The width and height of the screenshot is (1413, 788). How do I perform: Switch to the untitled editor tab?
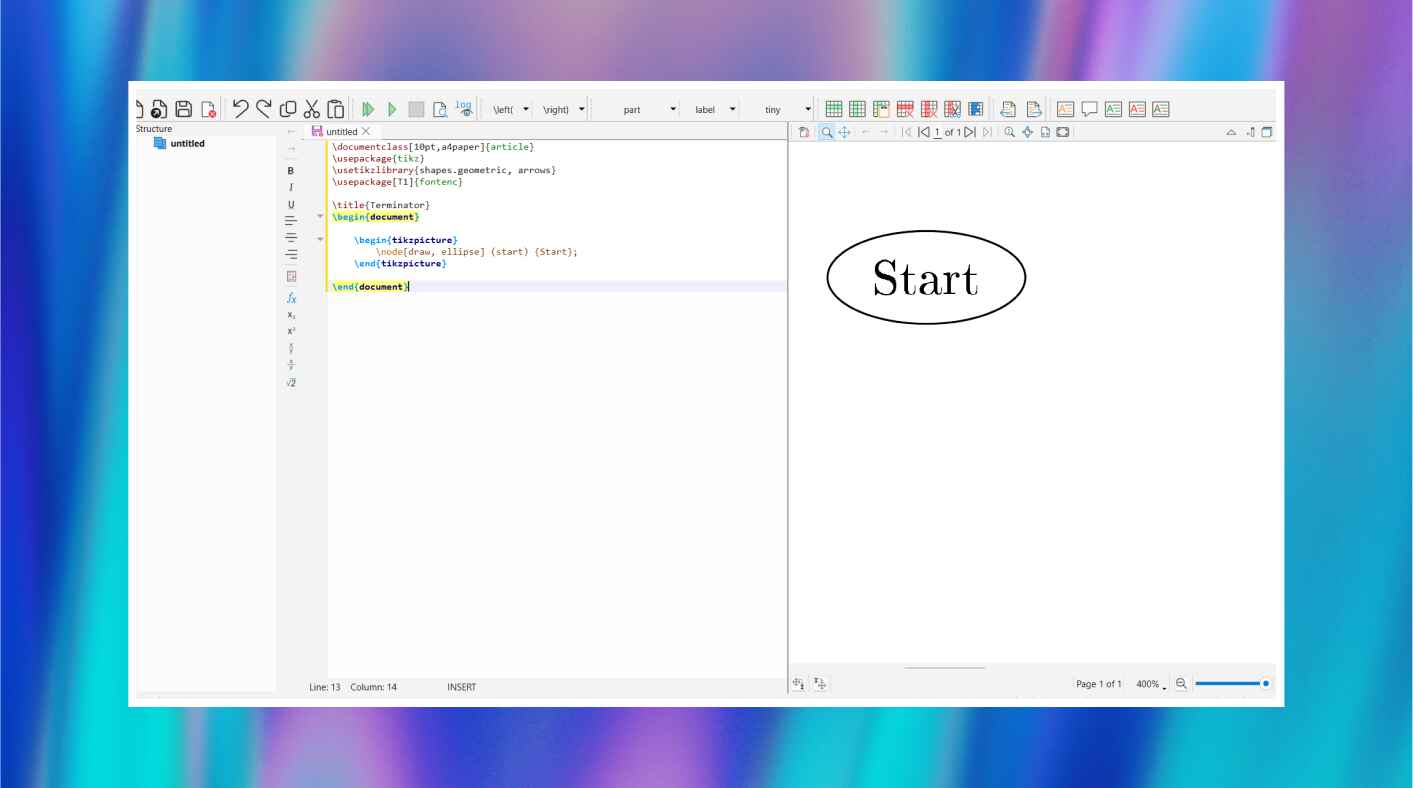click(x=341, y=131)
